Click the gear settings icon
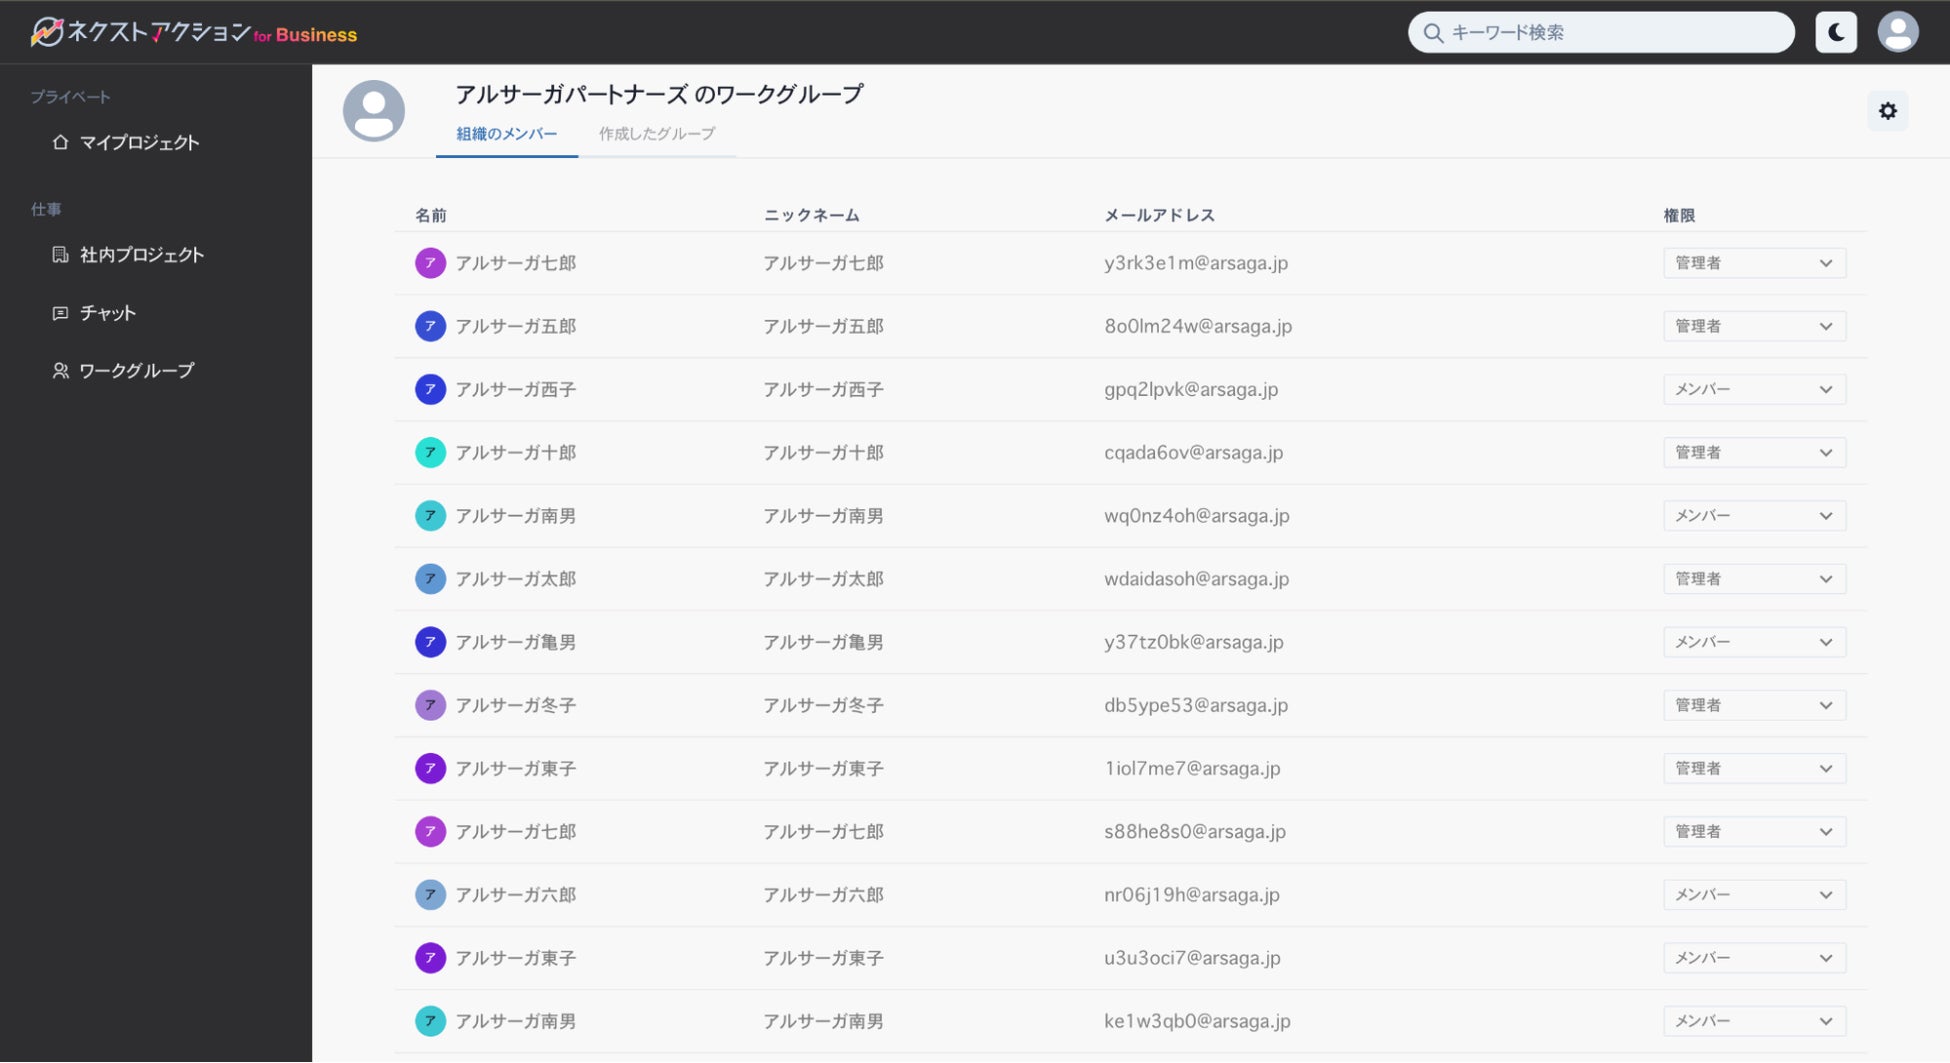 click(1887, 111)
